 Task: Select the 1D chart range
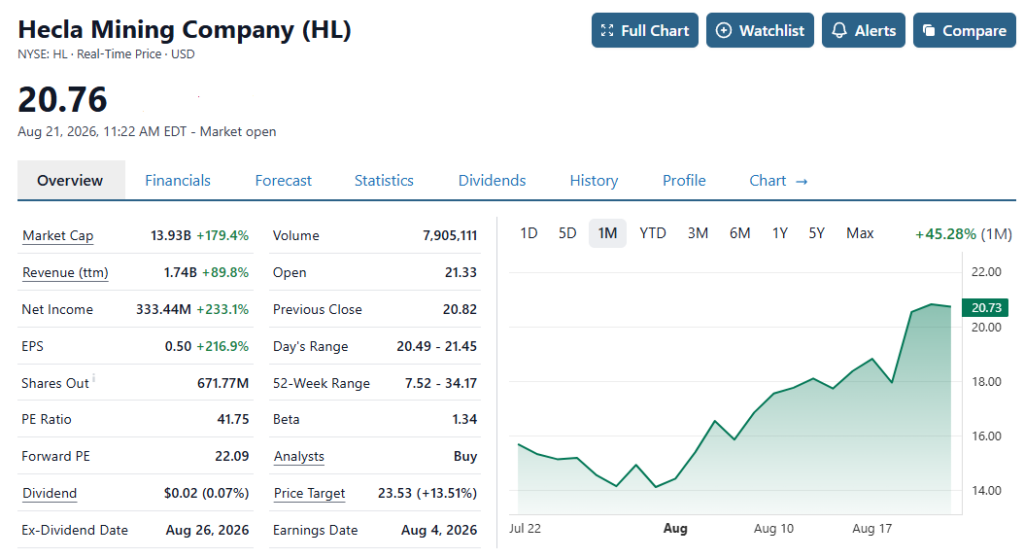click(529, 233)
